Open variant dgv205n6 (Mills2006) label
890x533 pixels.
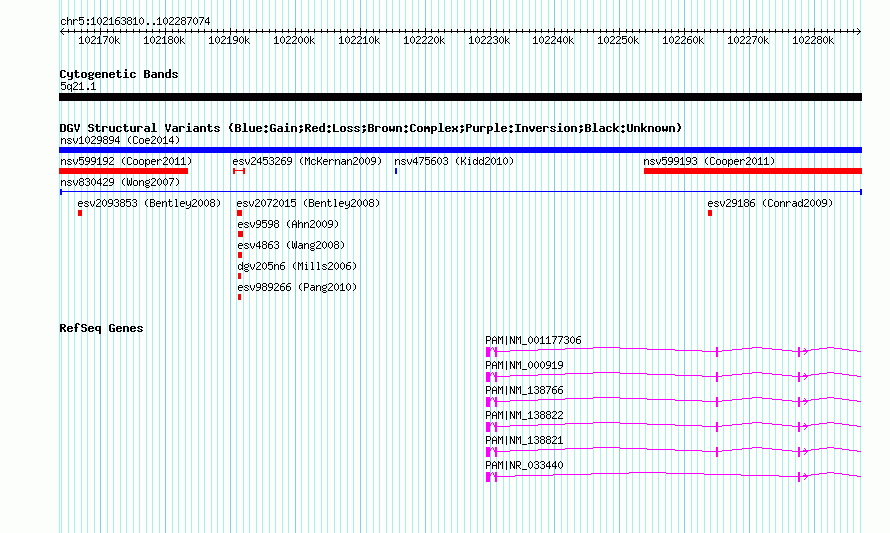coord(297,266)
